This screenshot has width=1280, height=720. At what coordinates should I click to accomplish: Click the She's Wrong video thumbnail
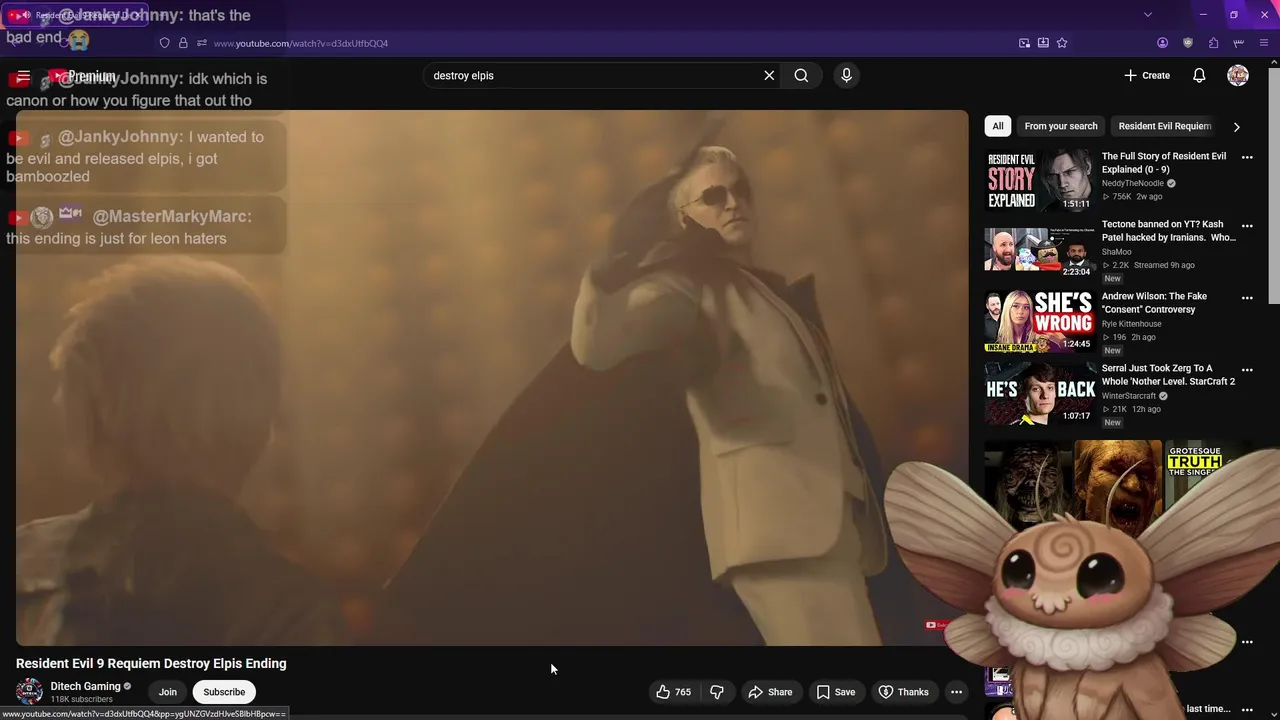click(1039, 322)
